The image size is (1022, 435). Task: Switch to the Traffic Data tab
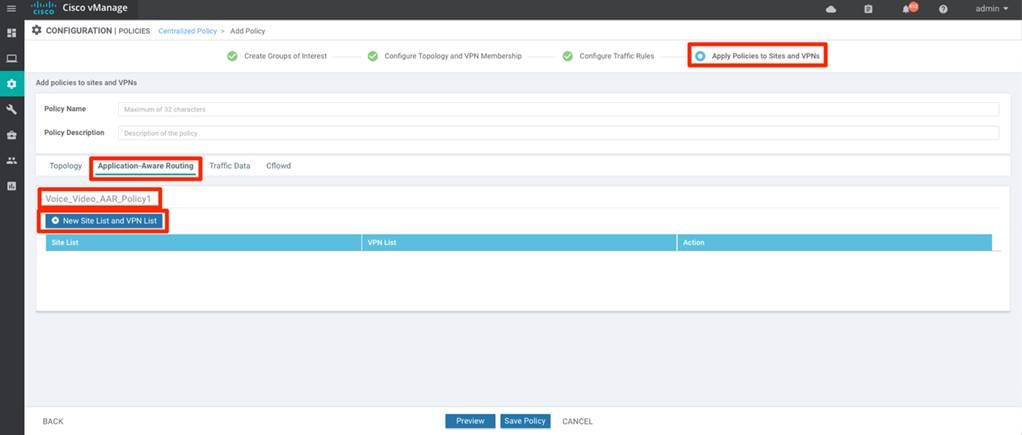(229, 166)
